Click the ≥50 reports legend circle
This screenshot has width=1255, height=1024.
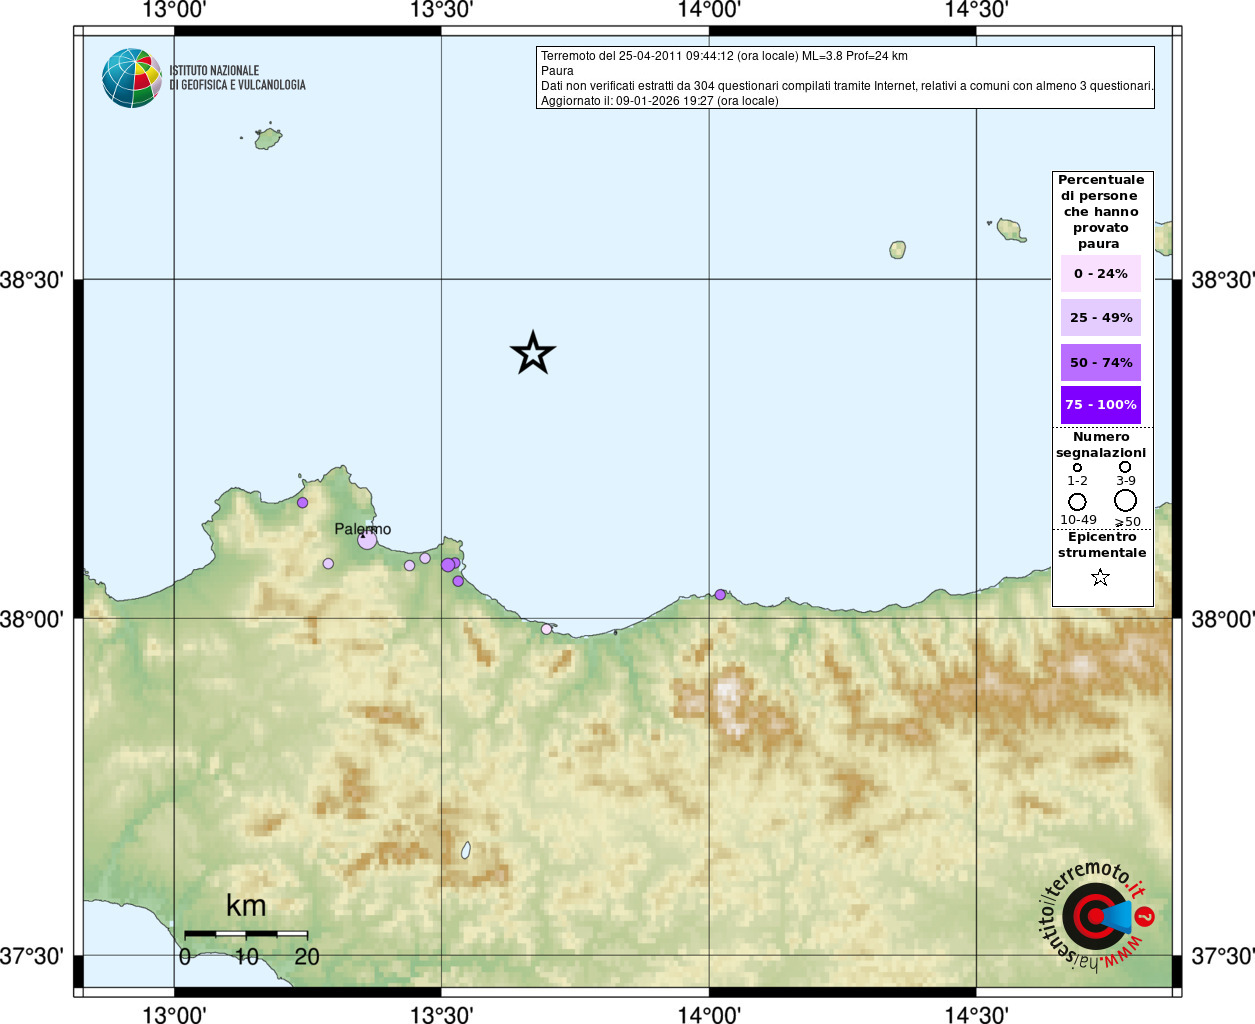(1125, 500)
